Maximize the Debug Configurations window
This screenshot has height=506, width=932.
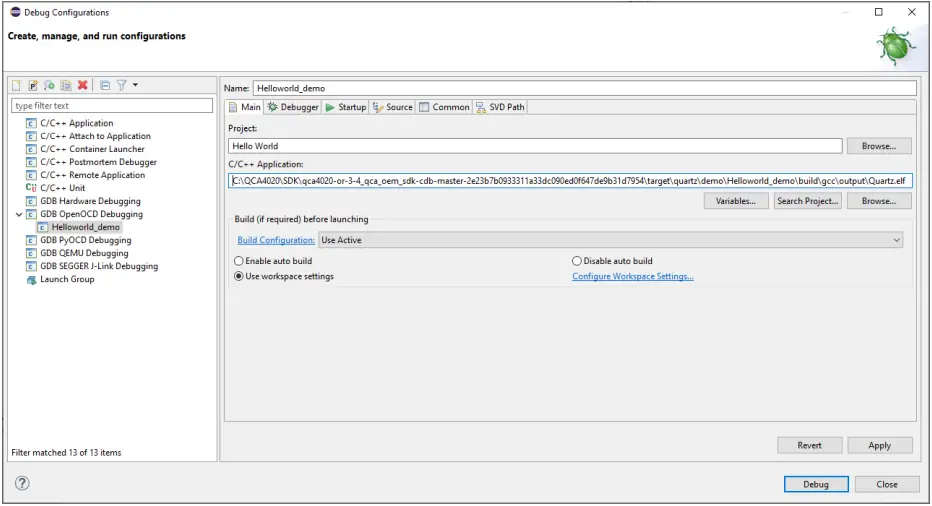click(x=879, y=12)
